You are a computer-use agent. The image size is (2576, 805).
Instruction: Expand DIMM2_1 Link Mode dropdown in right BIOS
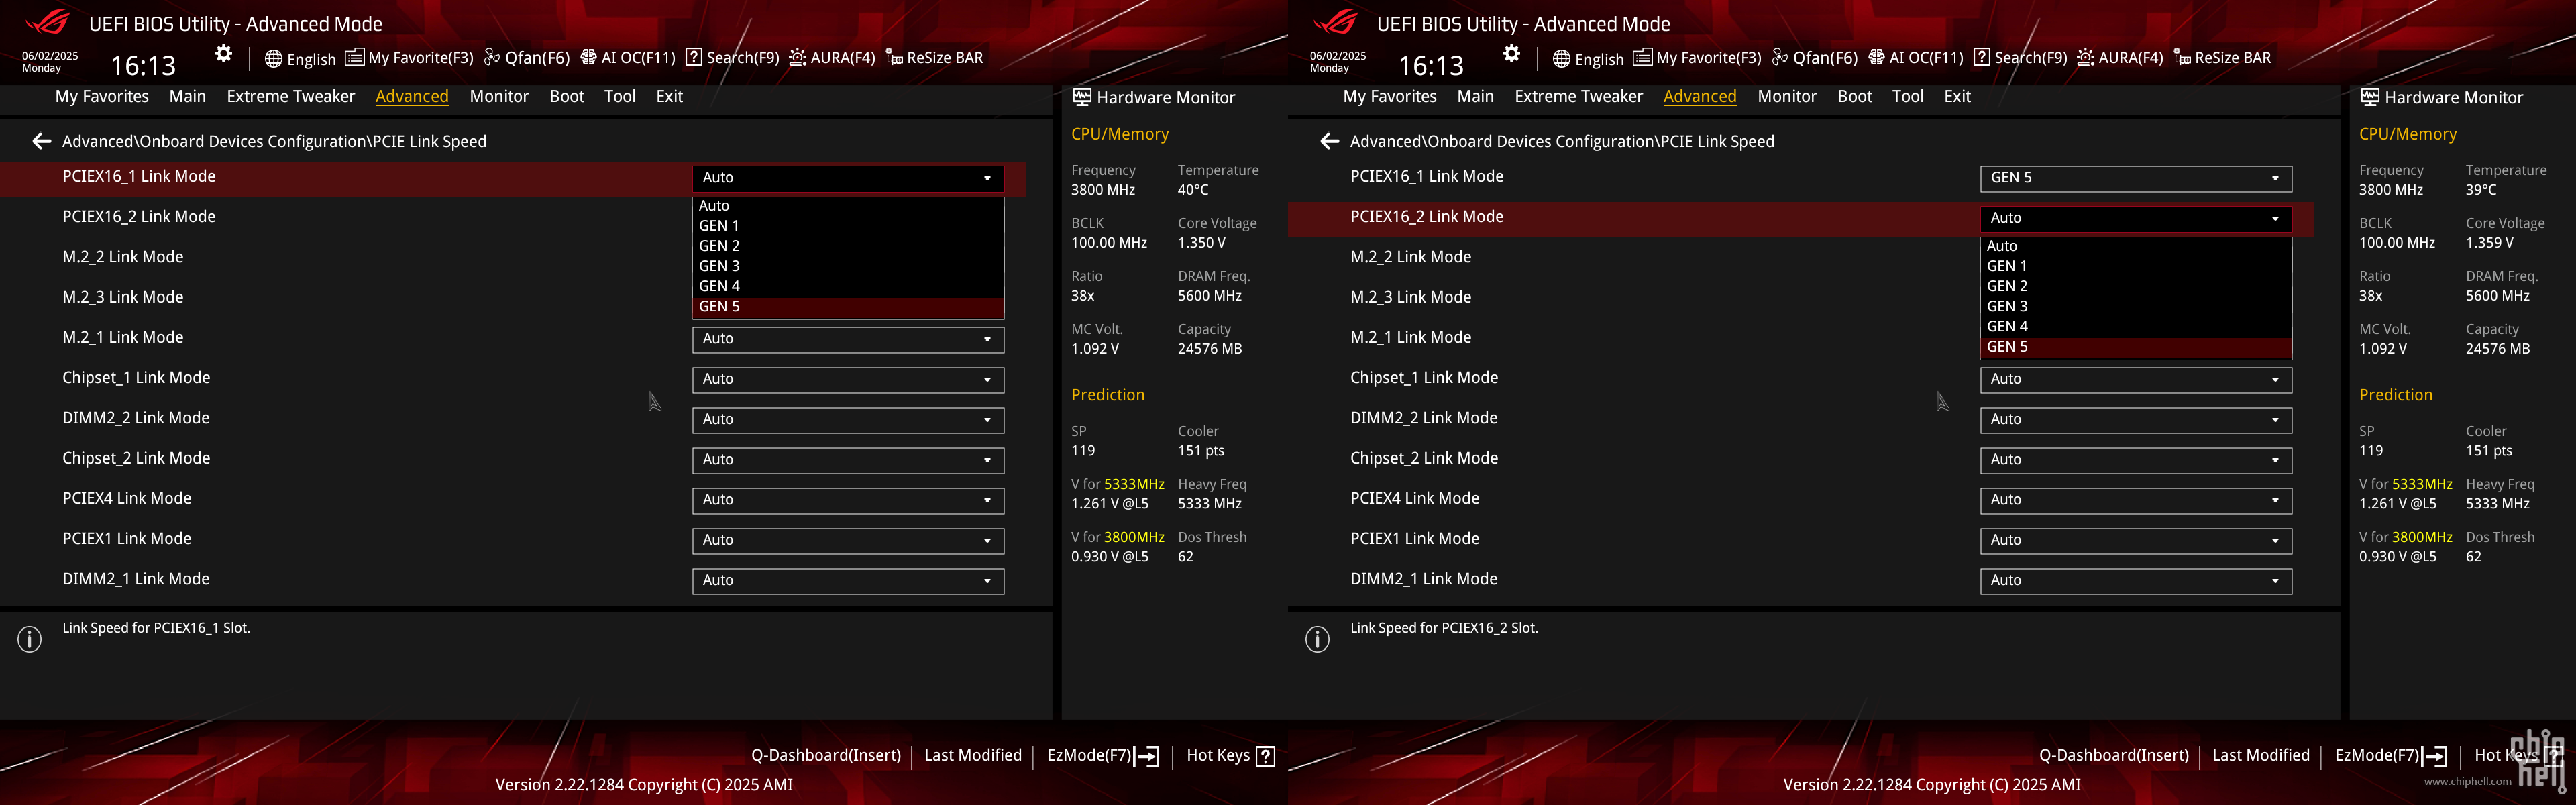point(2136,581)
